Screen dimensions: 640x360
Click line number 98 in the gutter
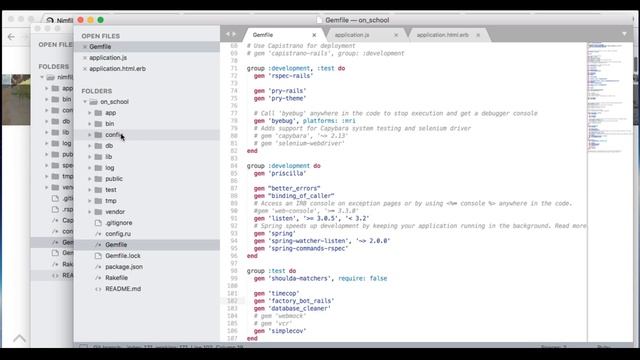coord(234,271)
